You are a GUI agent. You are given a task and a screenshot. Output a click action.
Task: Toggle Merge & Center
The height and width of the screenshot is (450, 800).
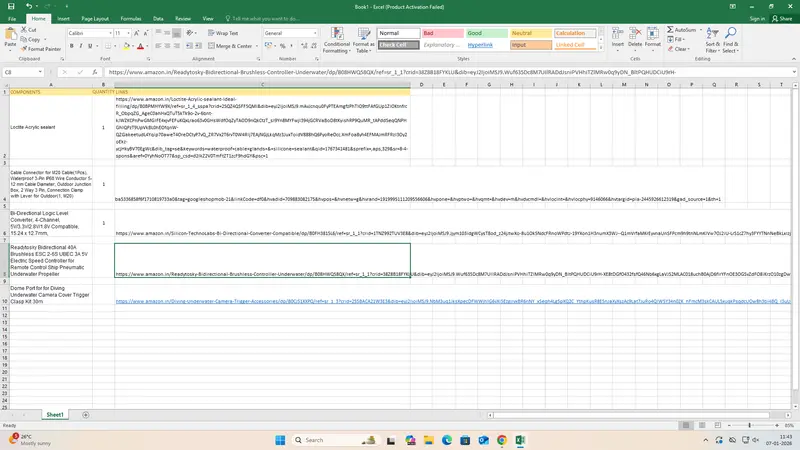(x=230, y=46)
